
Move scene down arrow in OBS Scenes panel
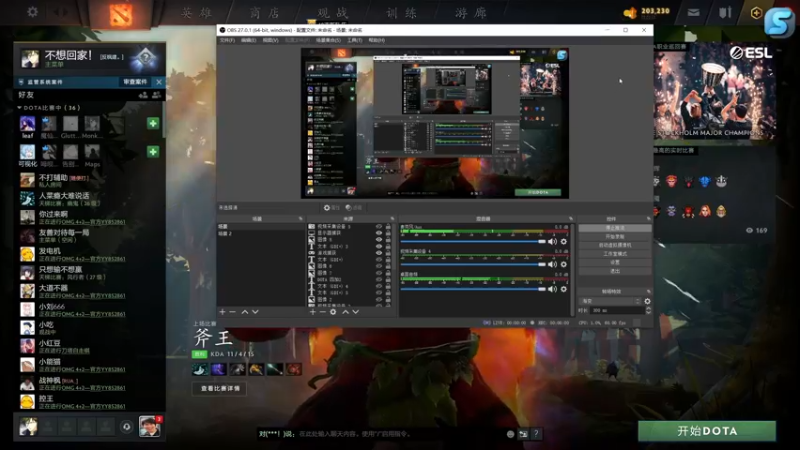pyautogui.click(x=255, y=312)
